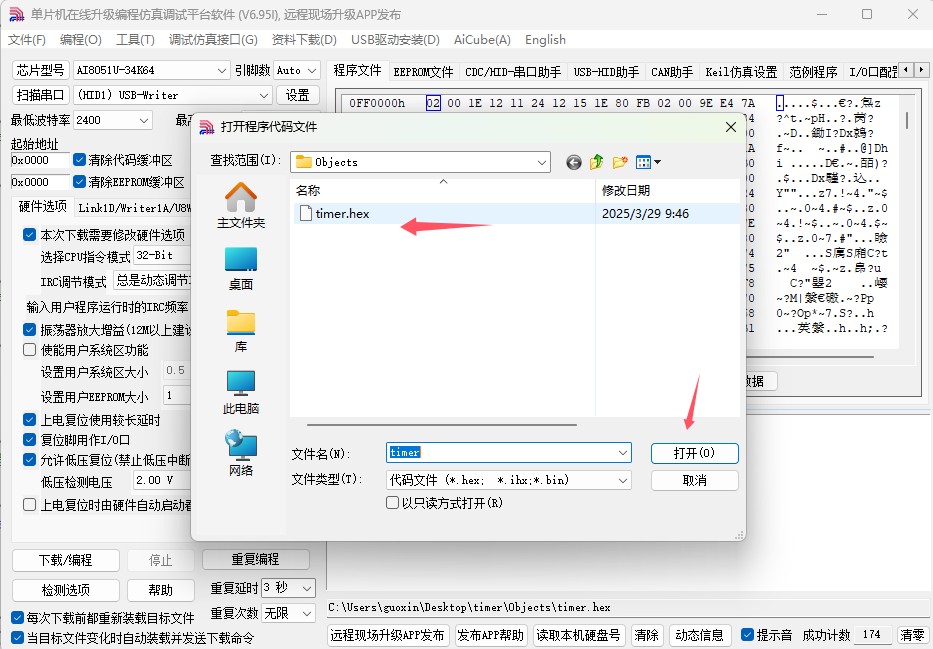933x649 pixels.
Task: Toggle clear EEPROM buffer checkbox
Action: 80,182
